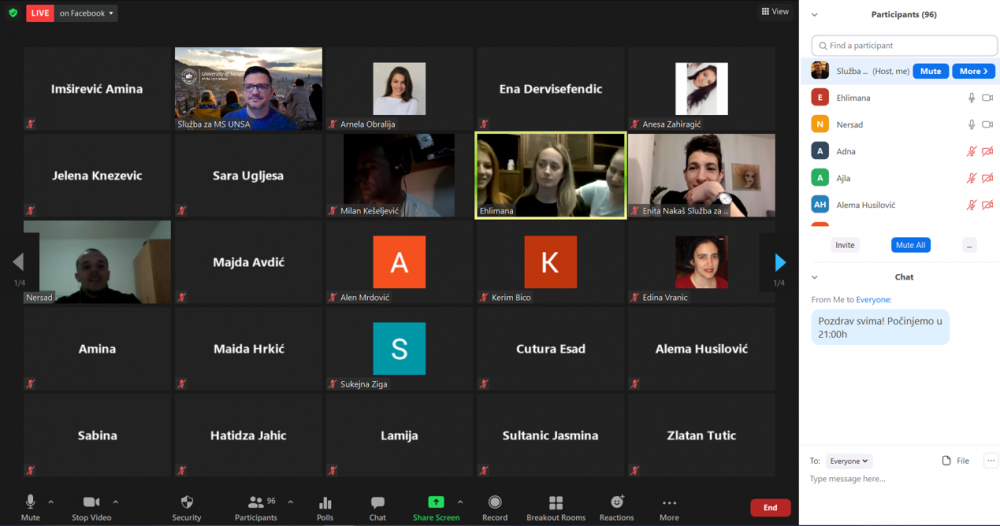
Task: Click the More ellipsis in toolbar
Action: [x=669, y=502]
